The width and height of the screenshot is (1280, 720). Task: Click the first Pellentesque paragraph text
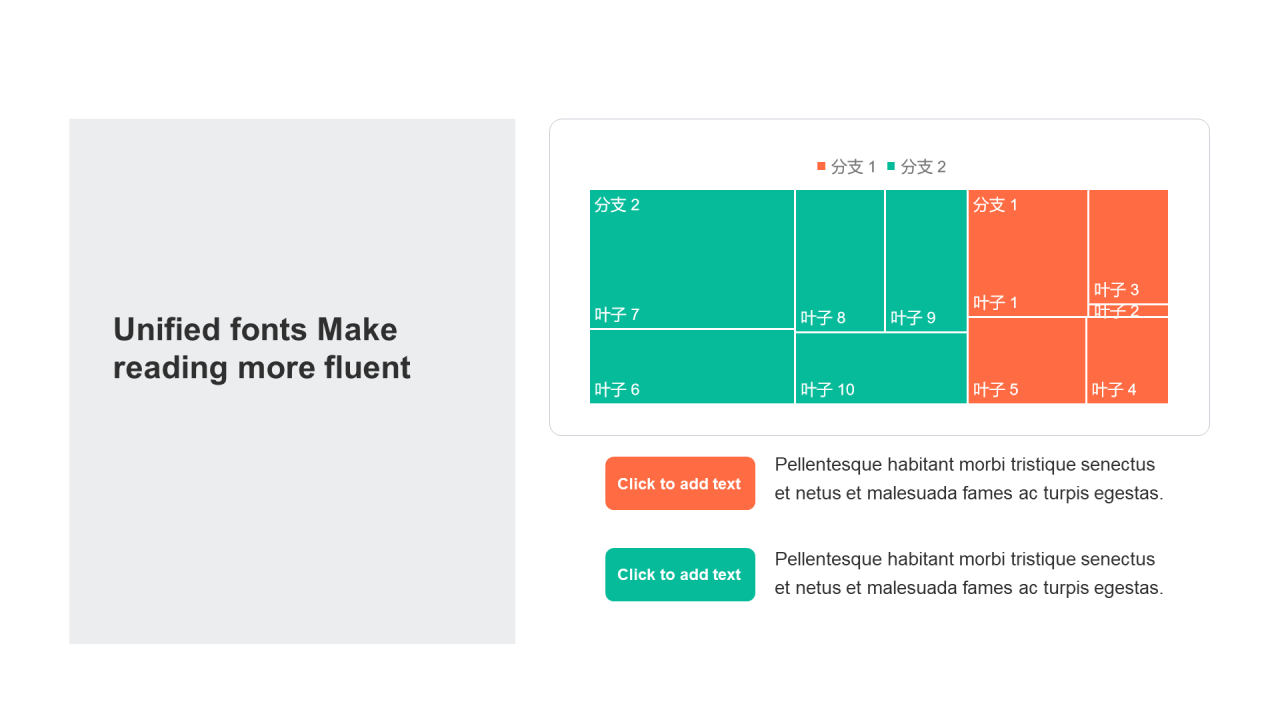coord(969,479)
